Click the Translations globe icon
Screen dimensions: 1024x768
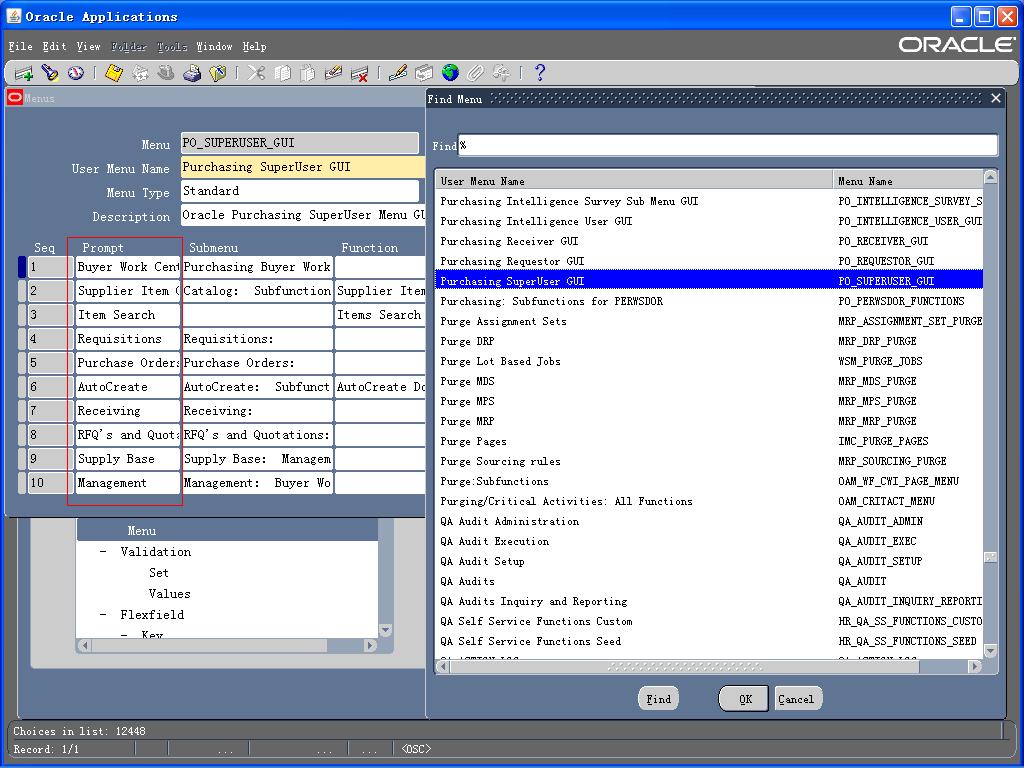[x=450, y=73]
